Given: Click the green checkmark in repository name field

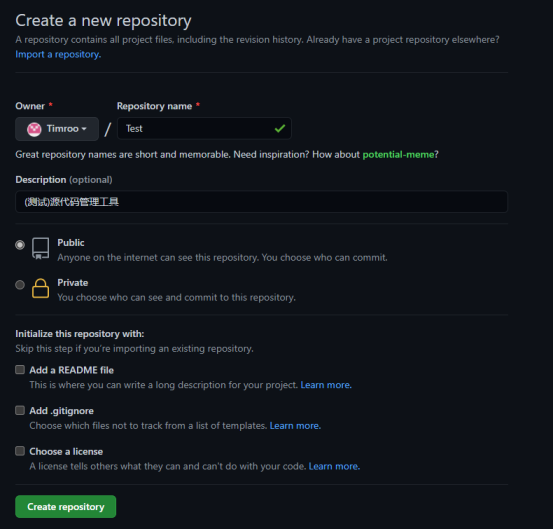Looking at the screenshot, I should [280, 128].
